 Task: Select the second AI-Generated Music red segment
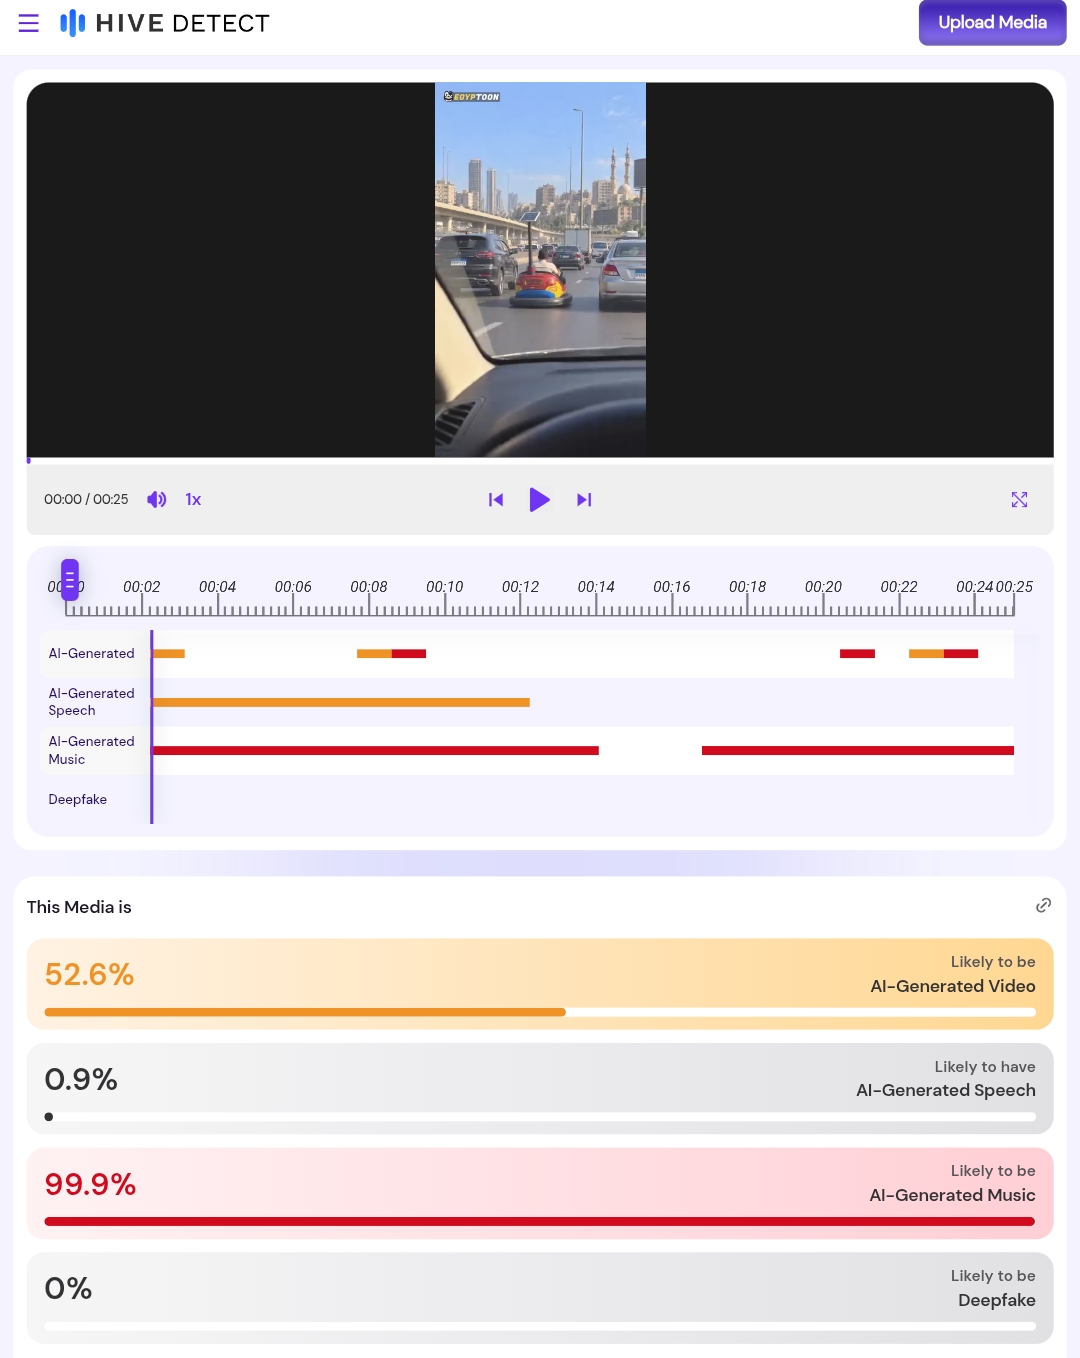pos(858,750)
